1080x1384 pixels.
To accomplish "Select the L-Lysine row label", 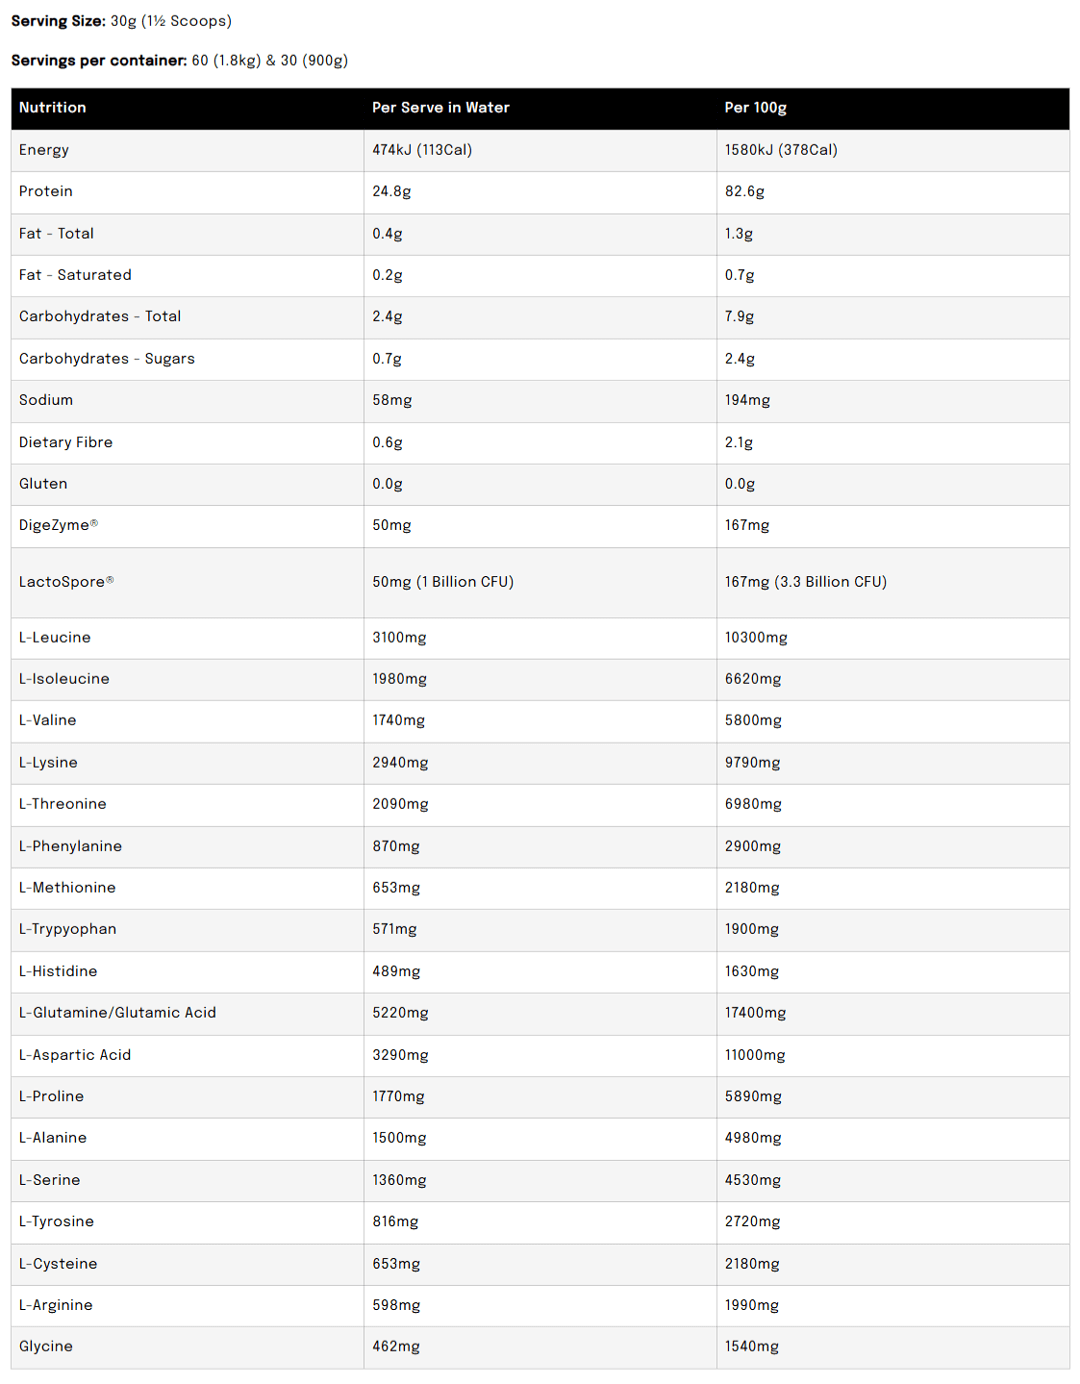I will point(48,763).
